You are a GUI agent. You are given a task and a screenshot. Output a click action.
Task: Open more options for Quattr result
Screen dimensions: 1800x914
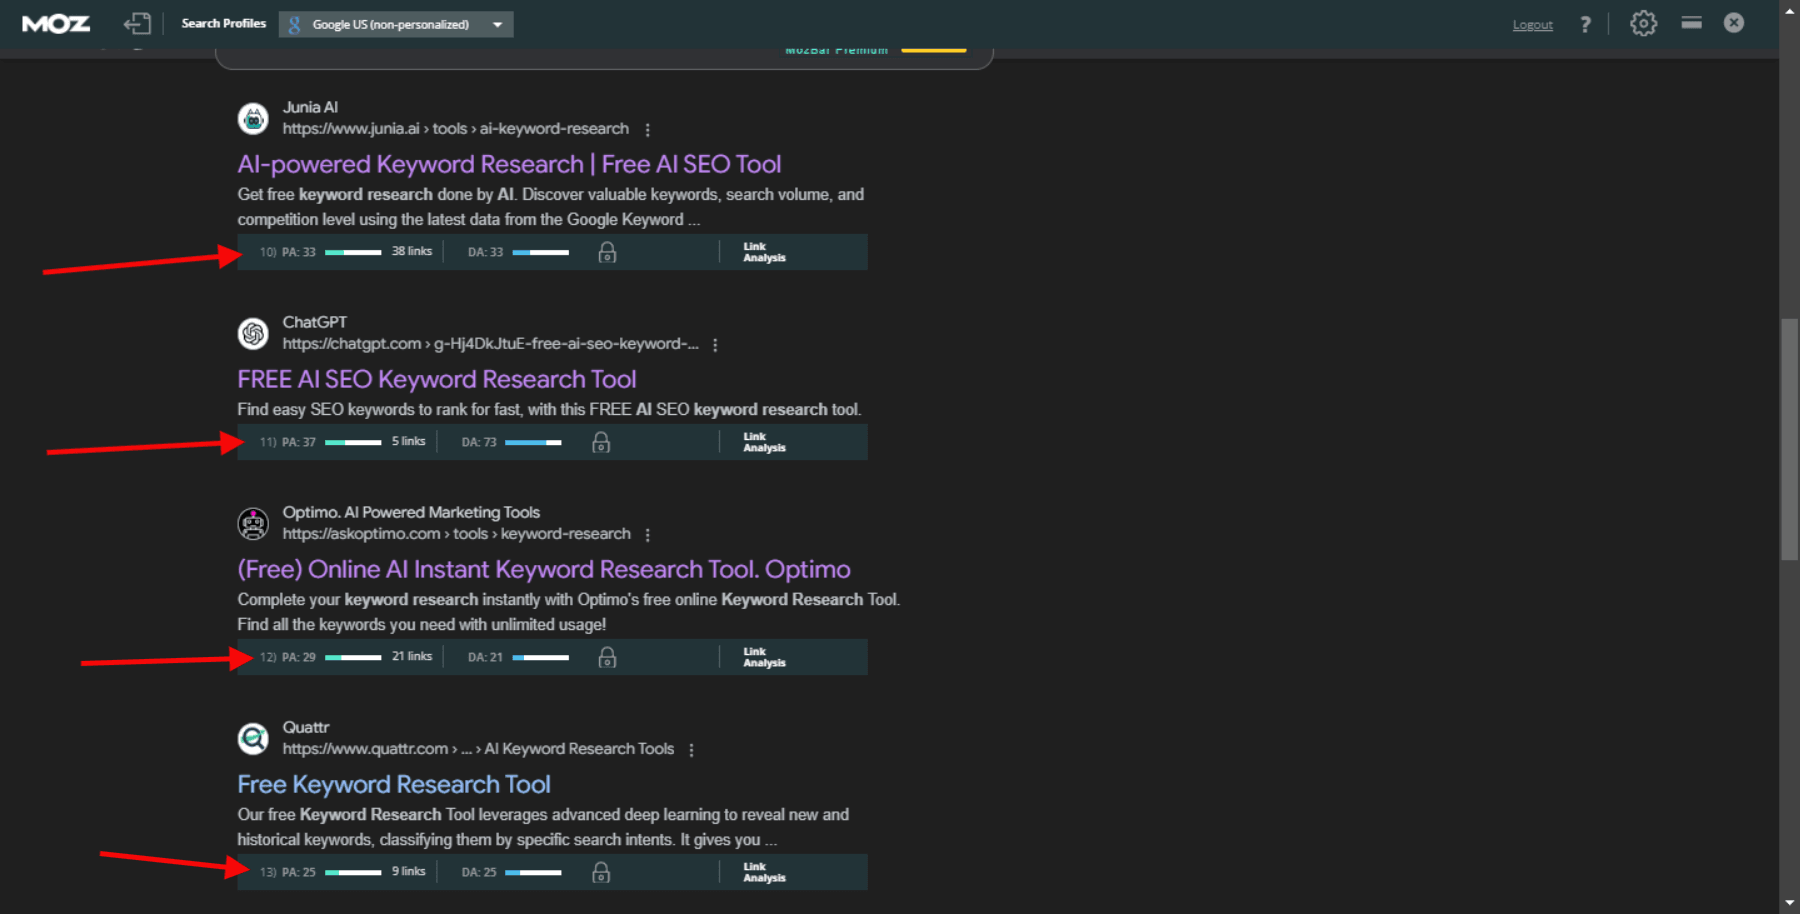tap(691, 750)
